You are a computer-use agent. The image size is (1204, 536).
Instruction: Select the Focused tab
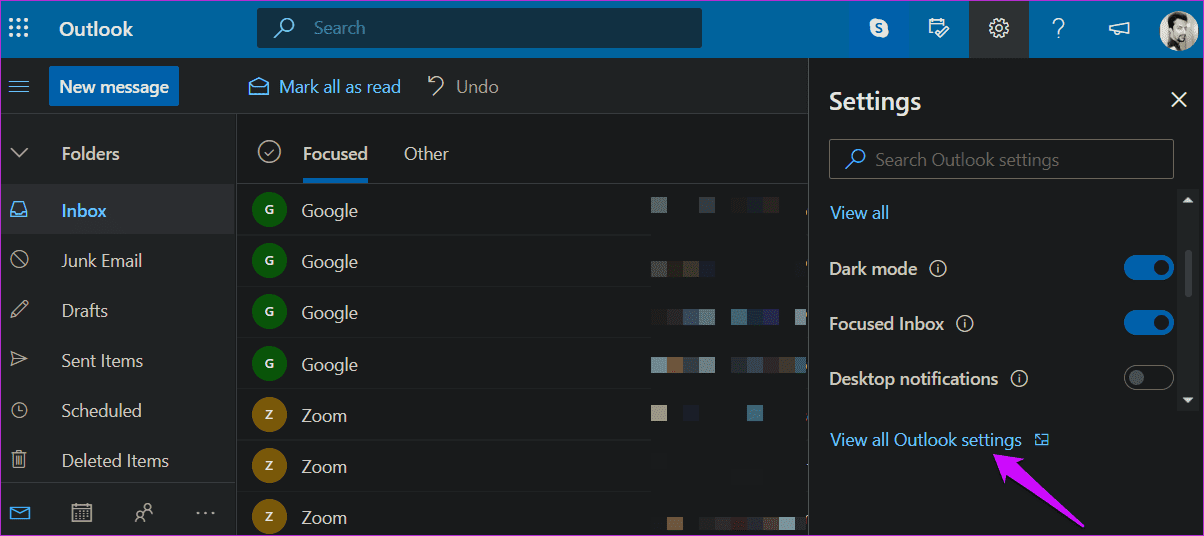[335, 153]
